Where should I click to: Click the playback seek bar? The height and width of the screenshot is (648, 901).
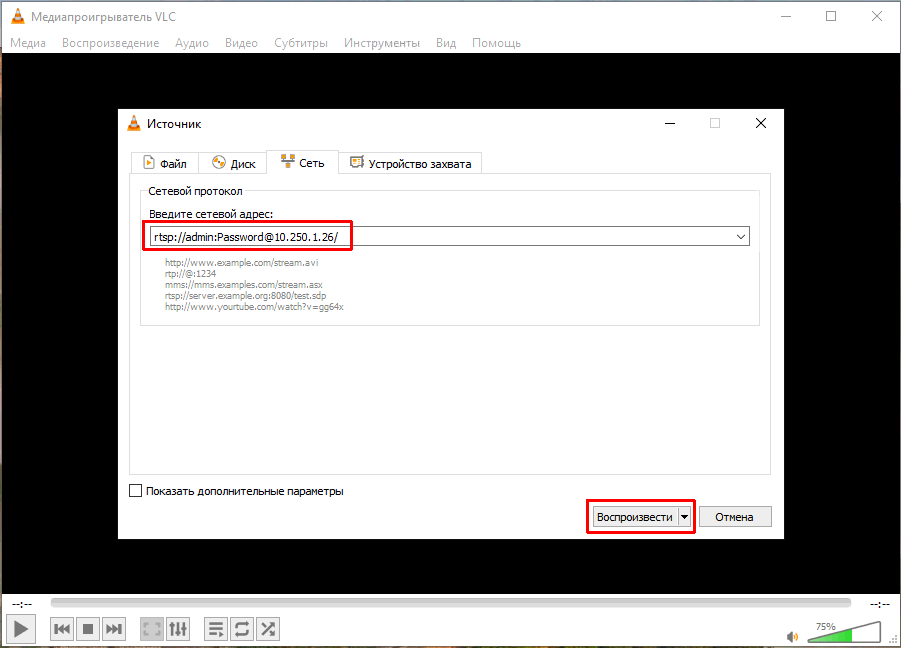[450, 603]
